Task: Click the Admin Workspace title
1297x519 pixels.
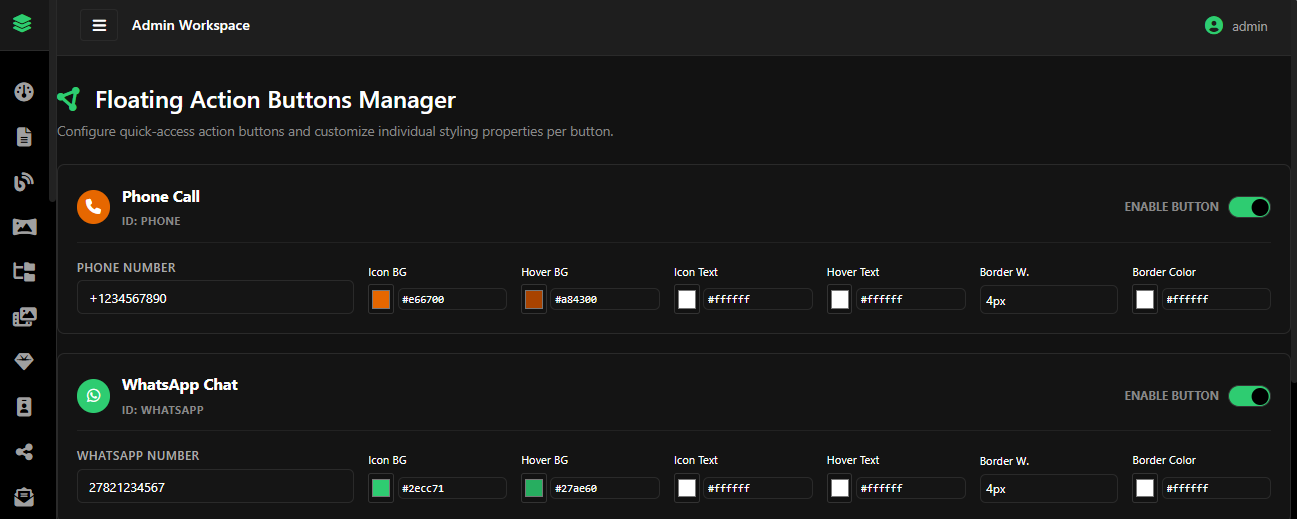Action: click(191, 25)
